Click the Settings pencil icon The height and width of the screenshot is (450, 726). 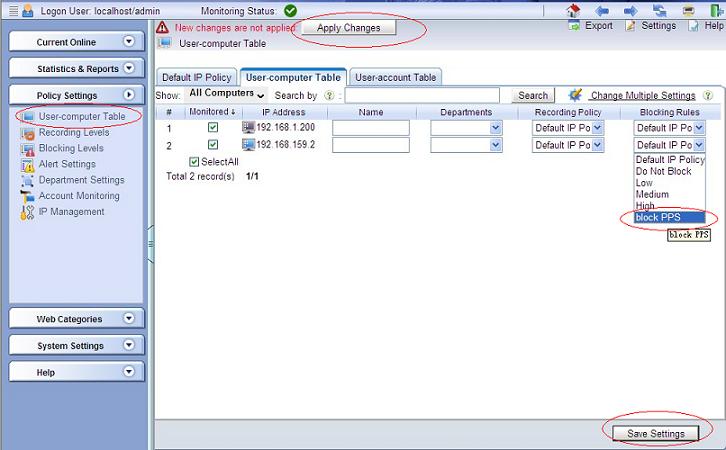coord(630,26)
